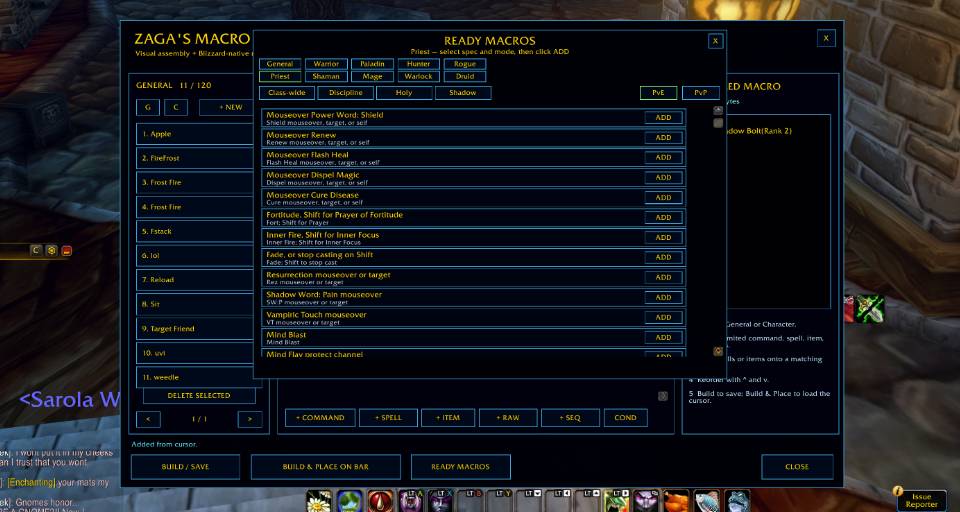Image resolution: width=960 pixels, height=512 pixels.
Task: Add the Vampiric Touch mouseover macro
Action: (664, 317)
